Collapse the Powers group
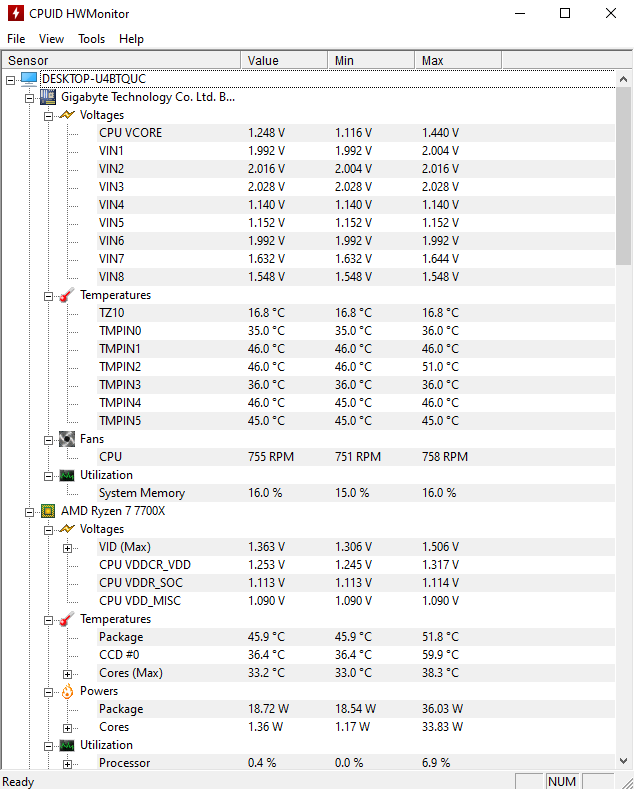The height and width of the screenshot is (789, 634). (x=48, y=692)
